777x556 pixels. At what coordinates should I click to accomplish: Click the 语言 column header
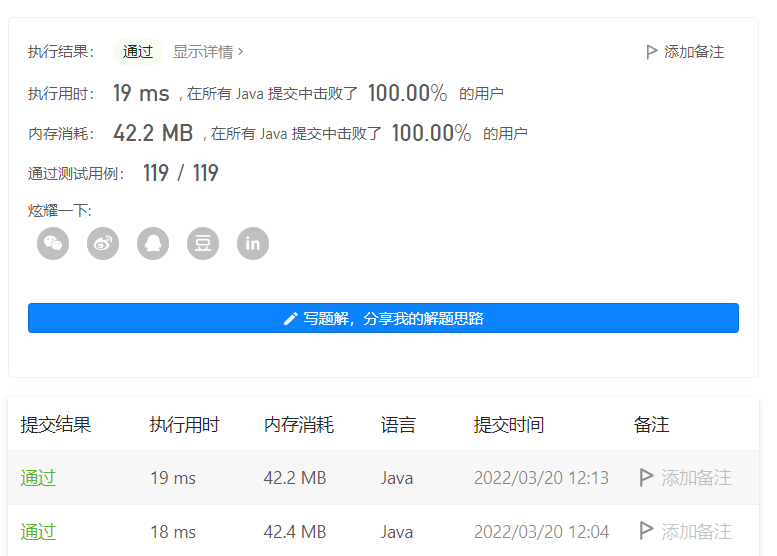398,425
